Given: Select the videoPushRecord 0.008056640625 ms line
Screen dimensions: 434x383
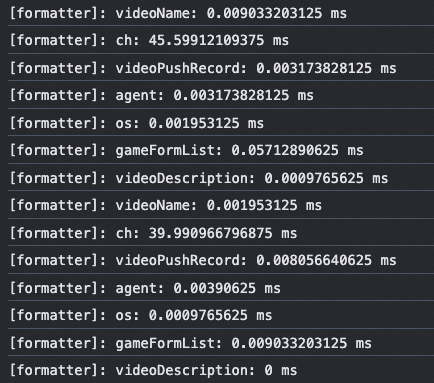Looking at the screenshot, I should pos(203,260).
